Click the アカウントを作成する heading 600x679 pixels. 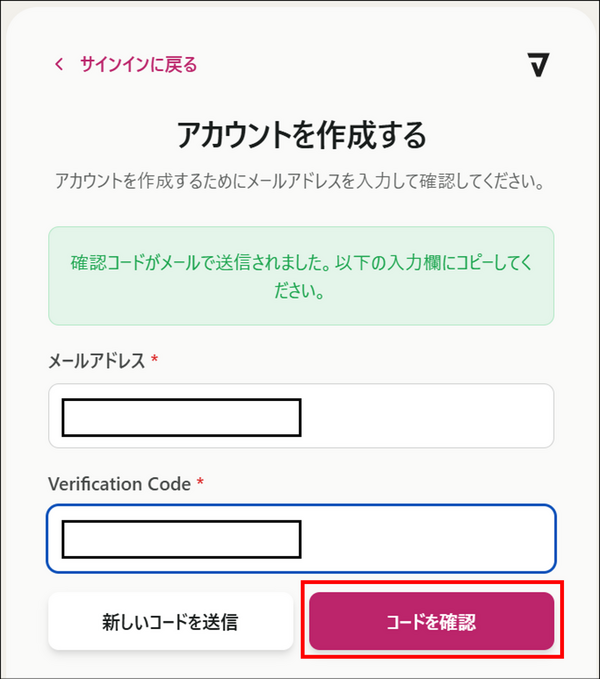[x=301, y=133]
